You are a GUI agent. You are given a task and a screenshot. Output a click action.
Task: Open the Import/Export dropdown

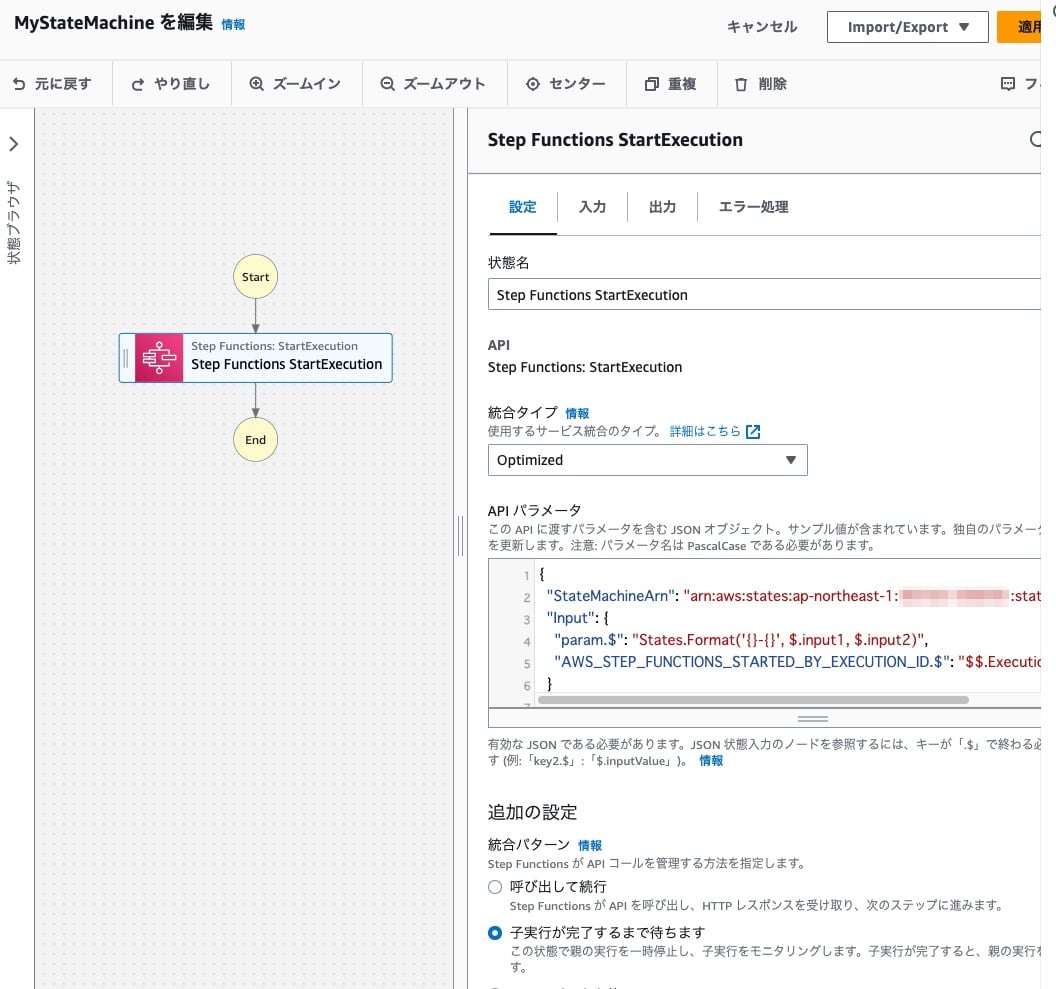click(907, 27)
